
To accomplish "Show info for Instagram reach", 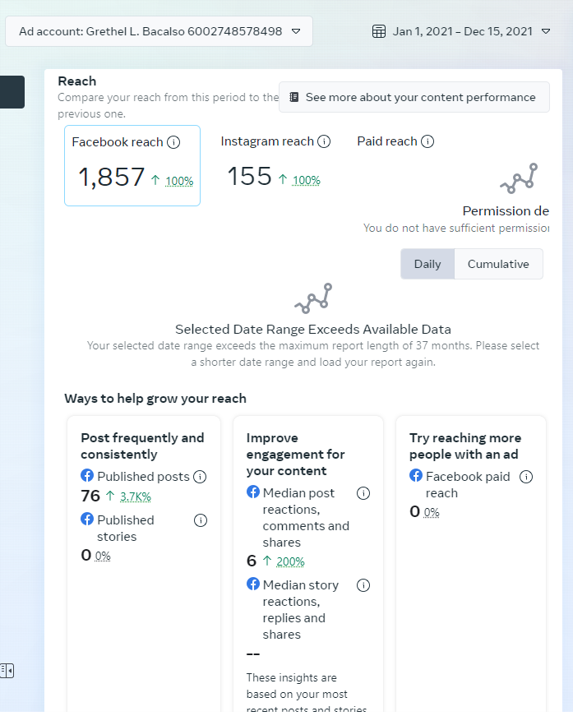I will [x=324, y=141].
